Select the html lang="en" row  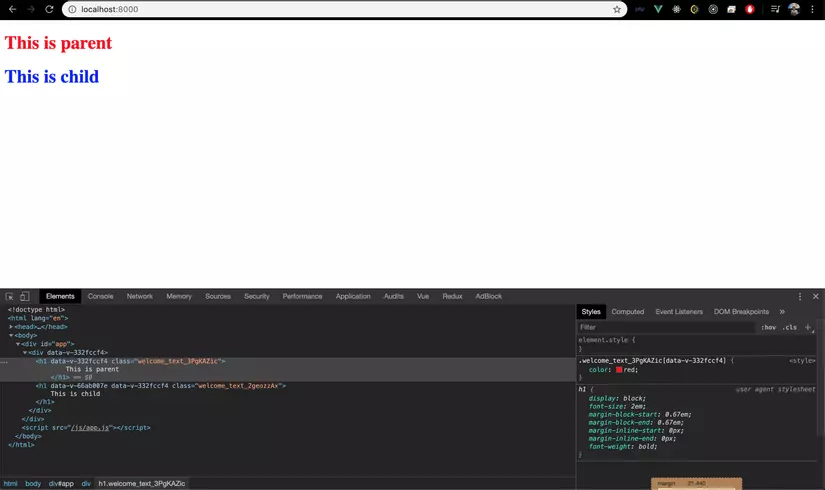38,318
